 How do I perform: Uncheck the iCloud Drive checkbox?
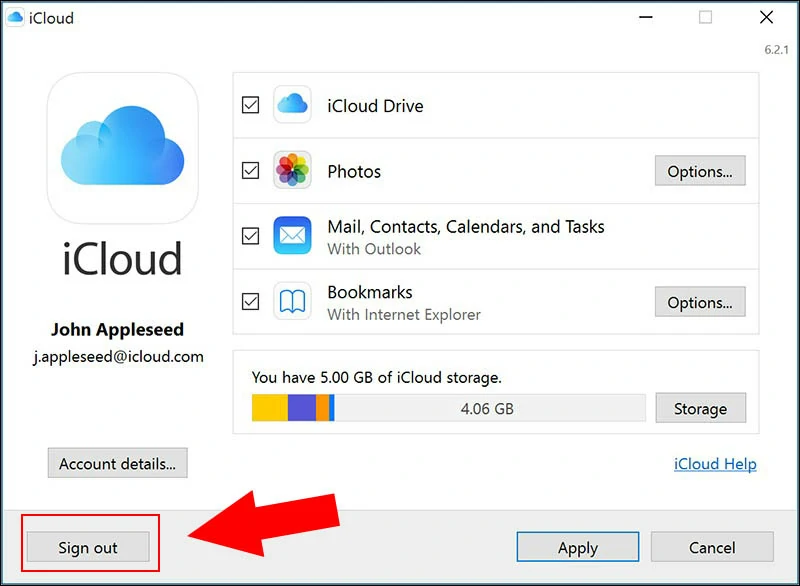251,105
